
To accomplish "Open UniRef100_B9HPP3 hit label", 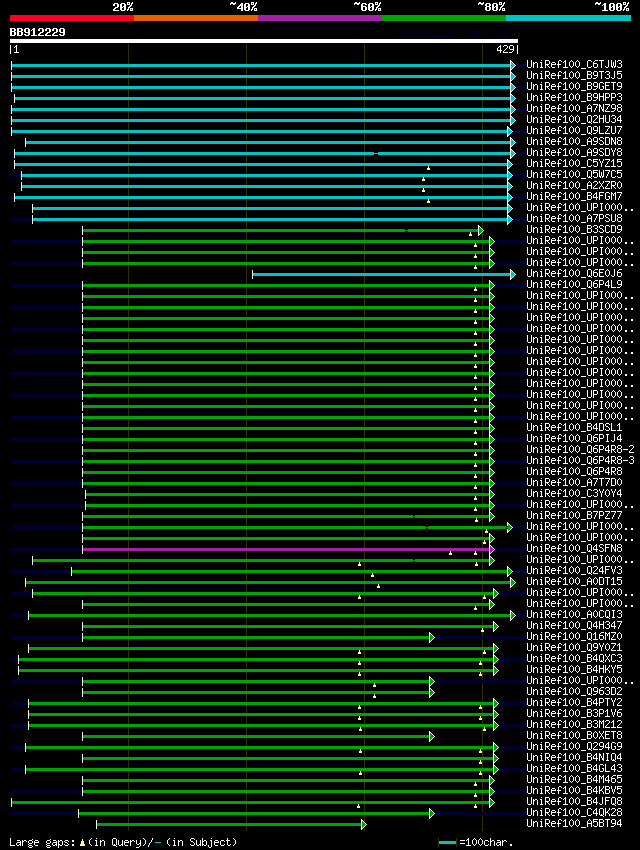I will [x=574, y=98].
